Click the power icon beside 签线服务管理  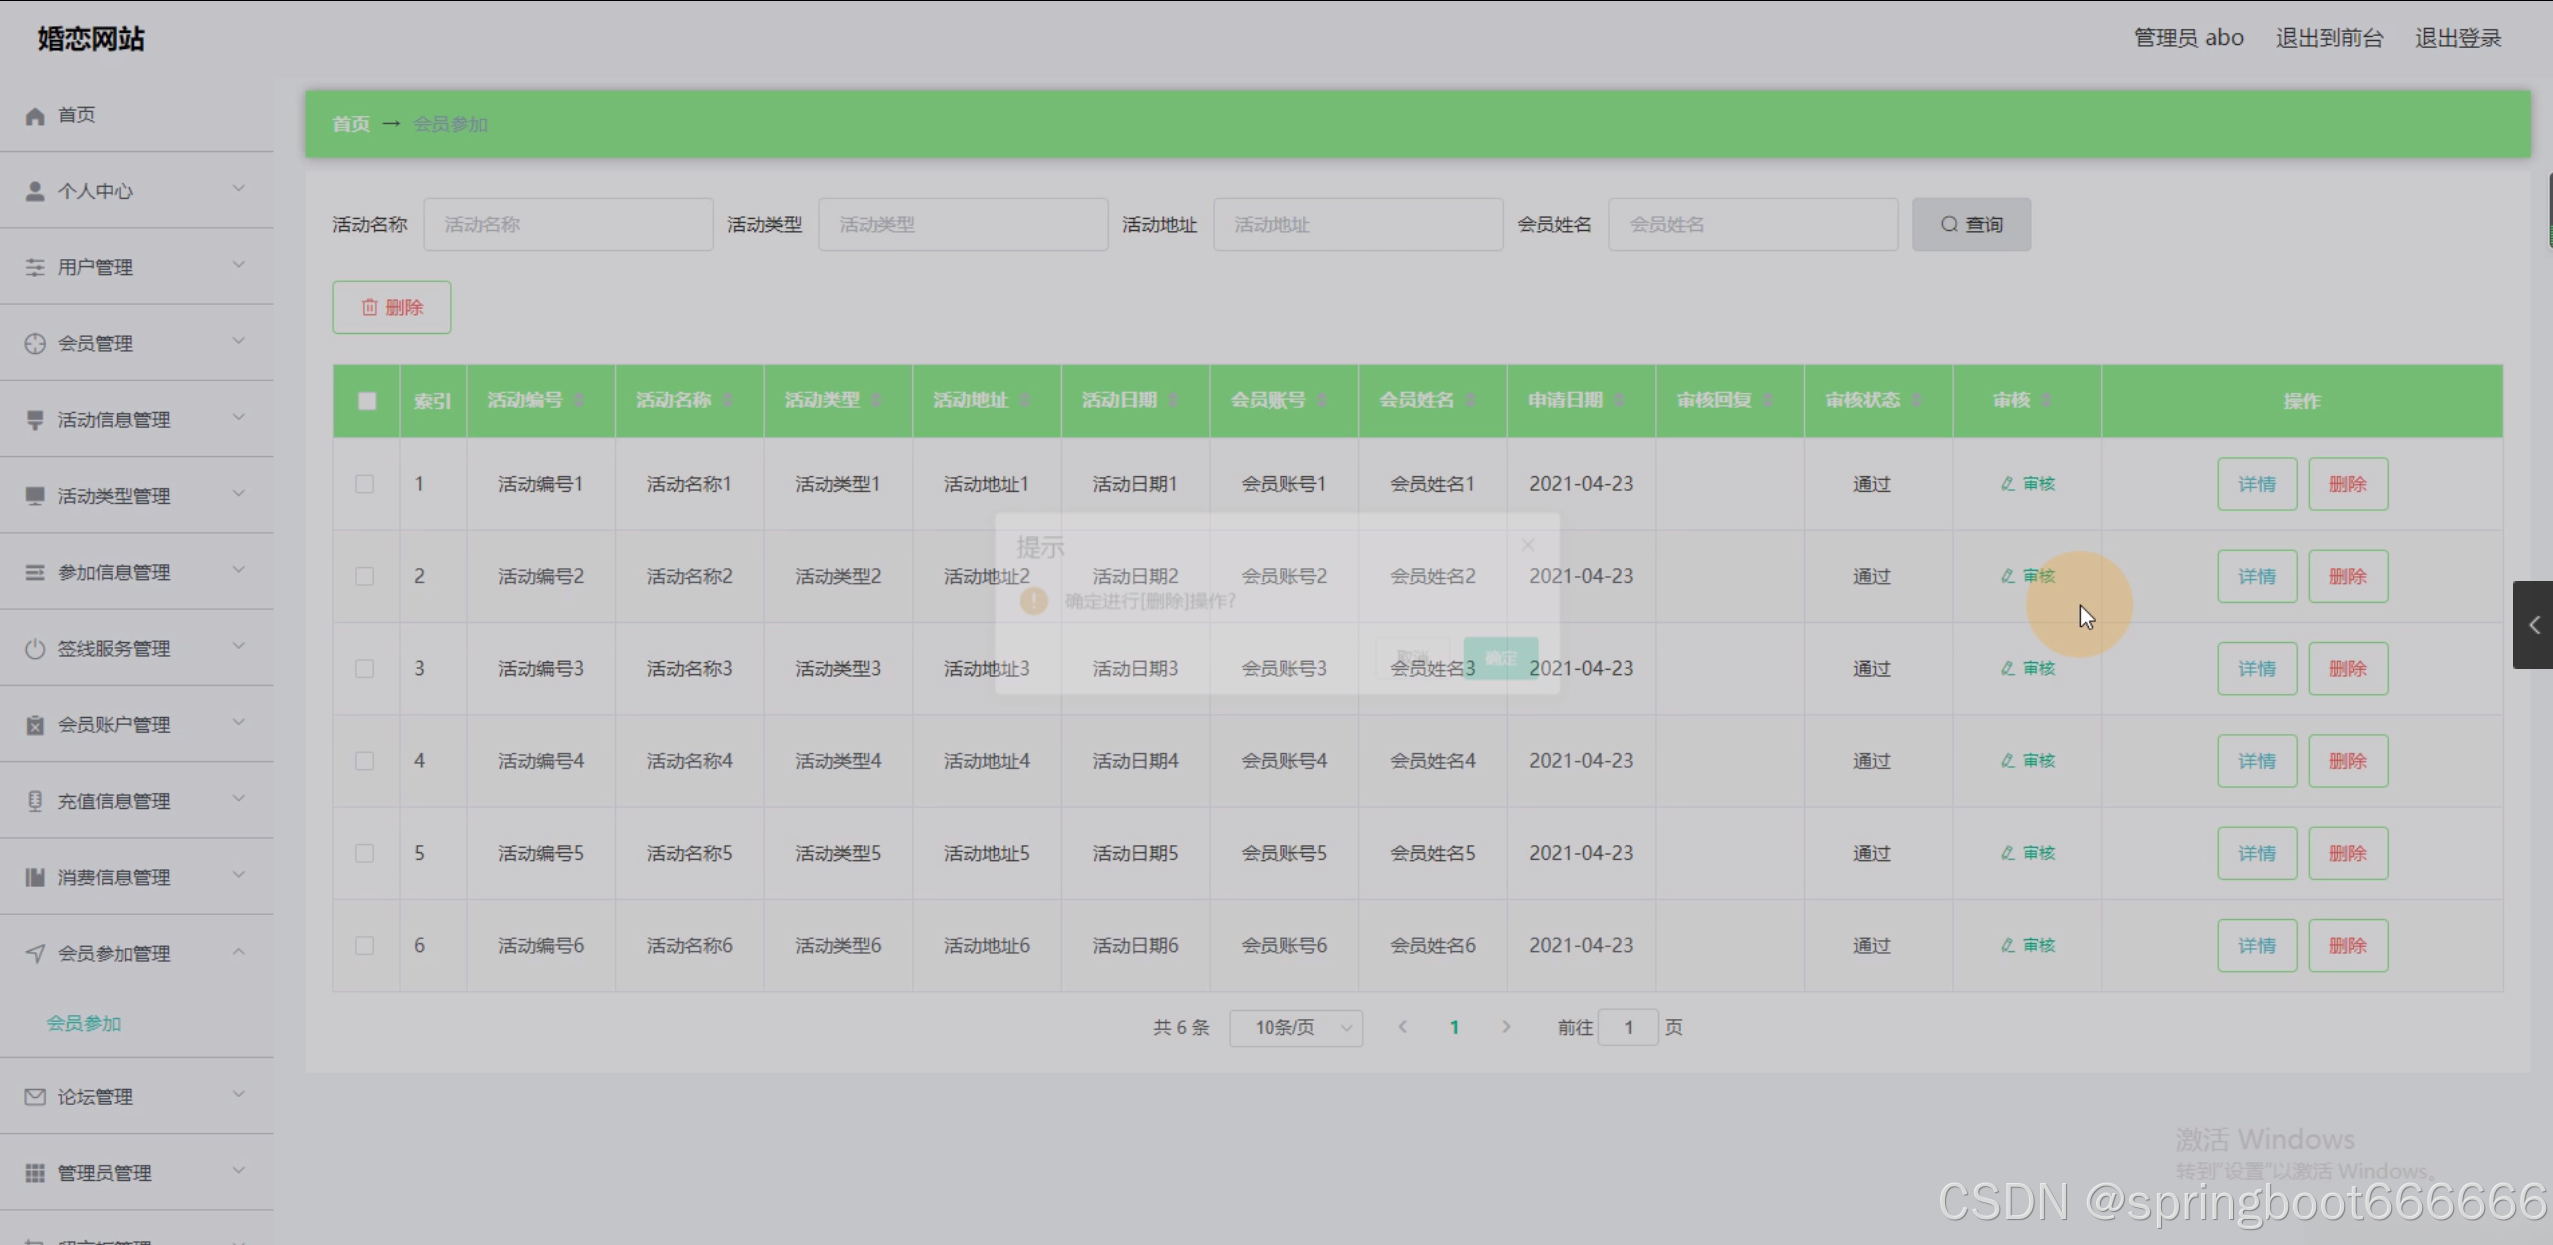click(x=35, y=649)
